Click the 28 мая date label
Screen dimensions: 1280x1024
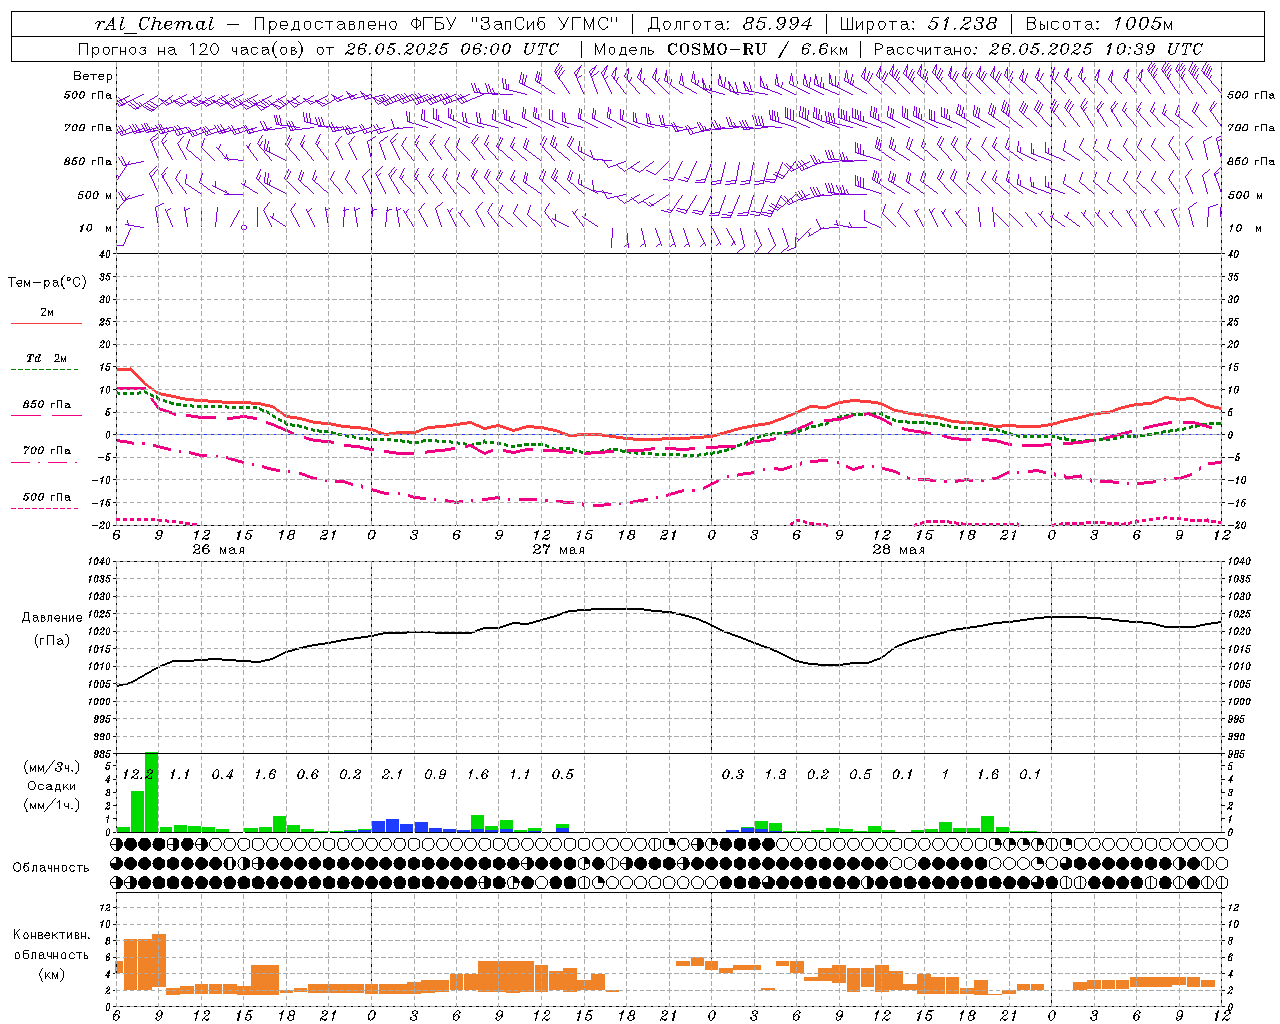coord(898,550)
